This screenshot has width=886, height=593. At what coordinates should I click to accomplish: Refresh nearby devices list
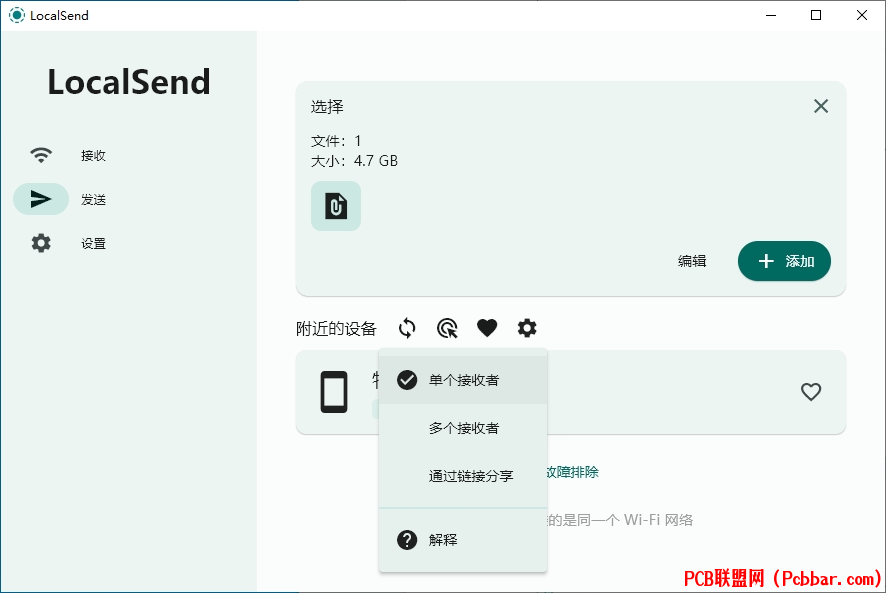click(407, 328)
